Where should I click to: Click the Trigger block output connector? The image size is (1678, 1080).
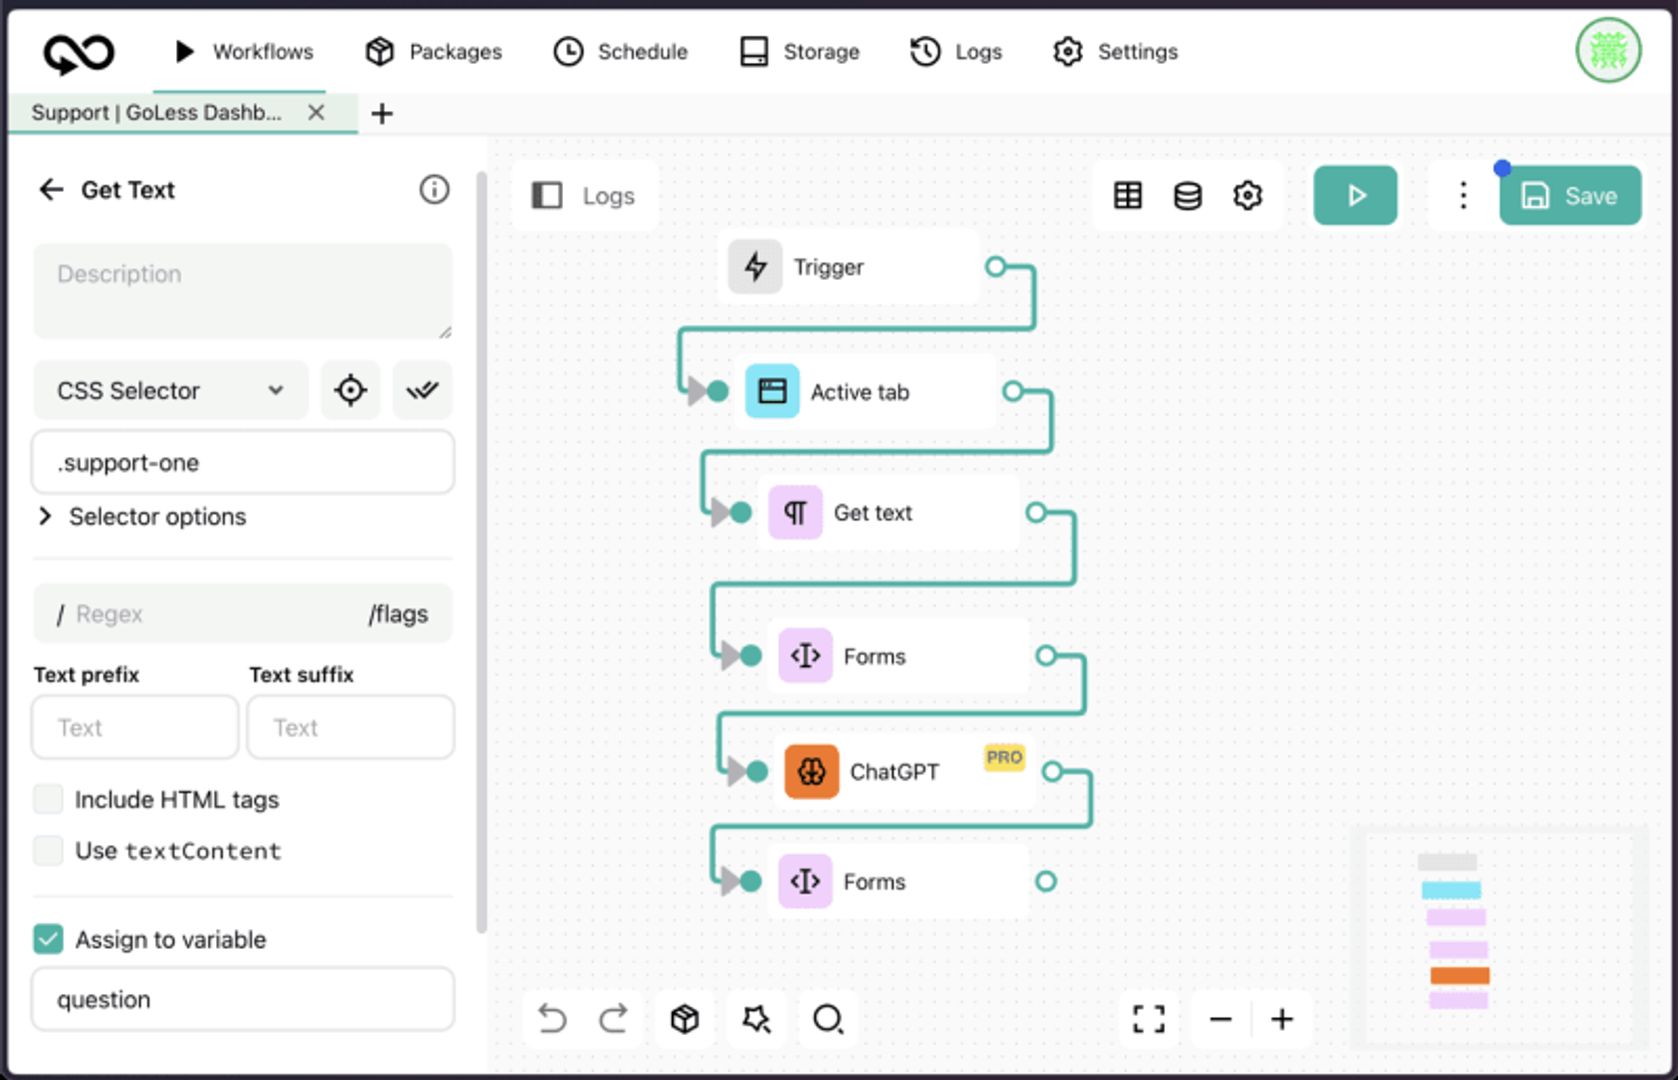995,267
